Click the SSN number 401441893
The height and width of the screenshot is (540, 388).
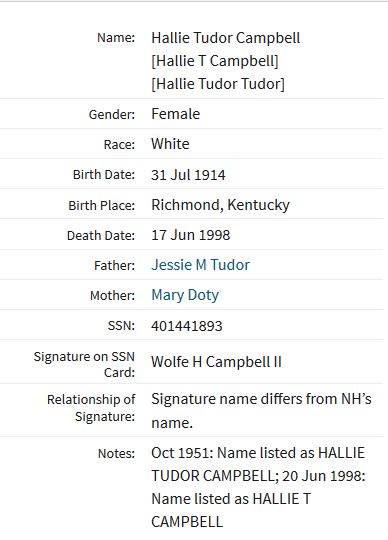[x=187, y=326]
